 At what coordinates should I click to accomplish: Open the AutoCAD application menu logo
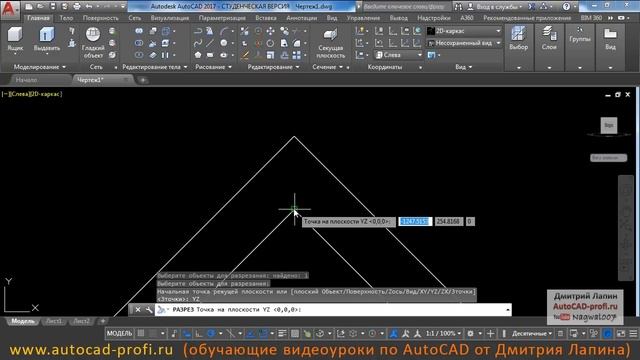9,10
